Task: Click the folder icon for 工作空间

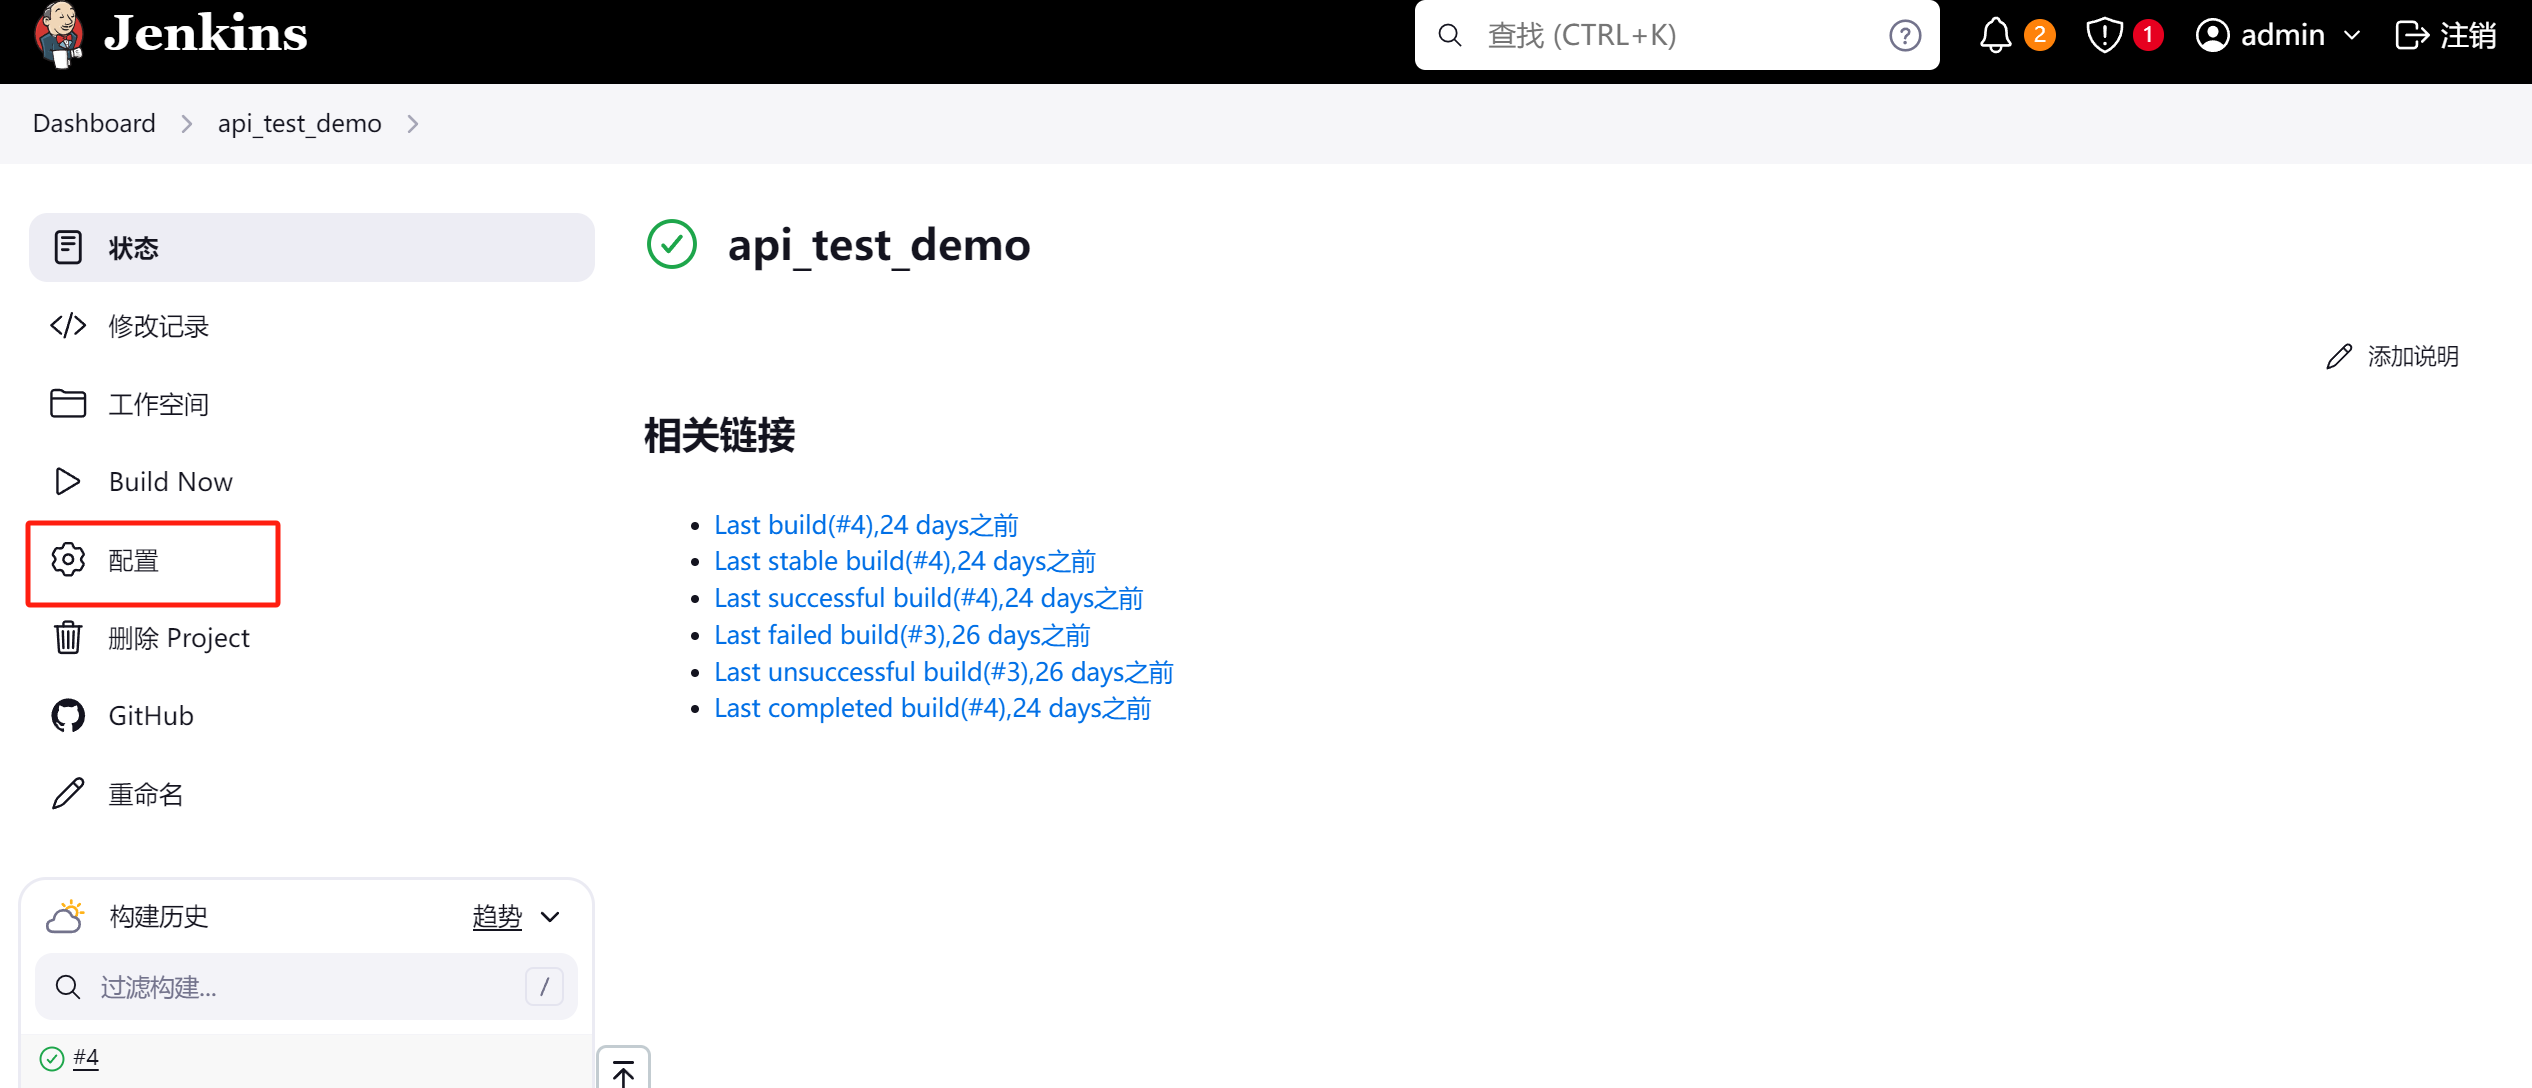Action: 68,403
